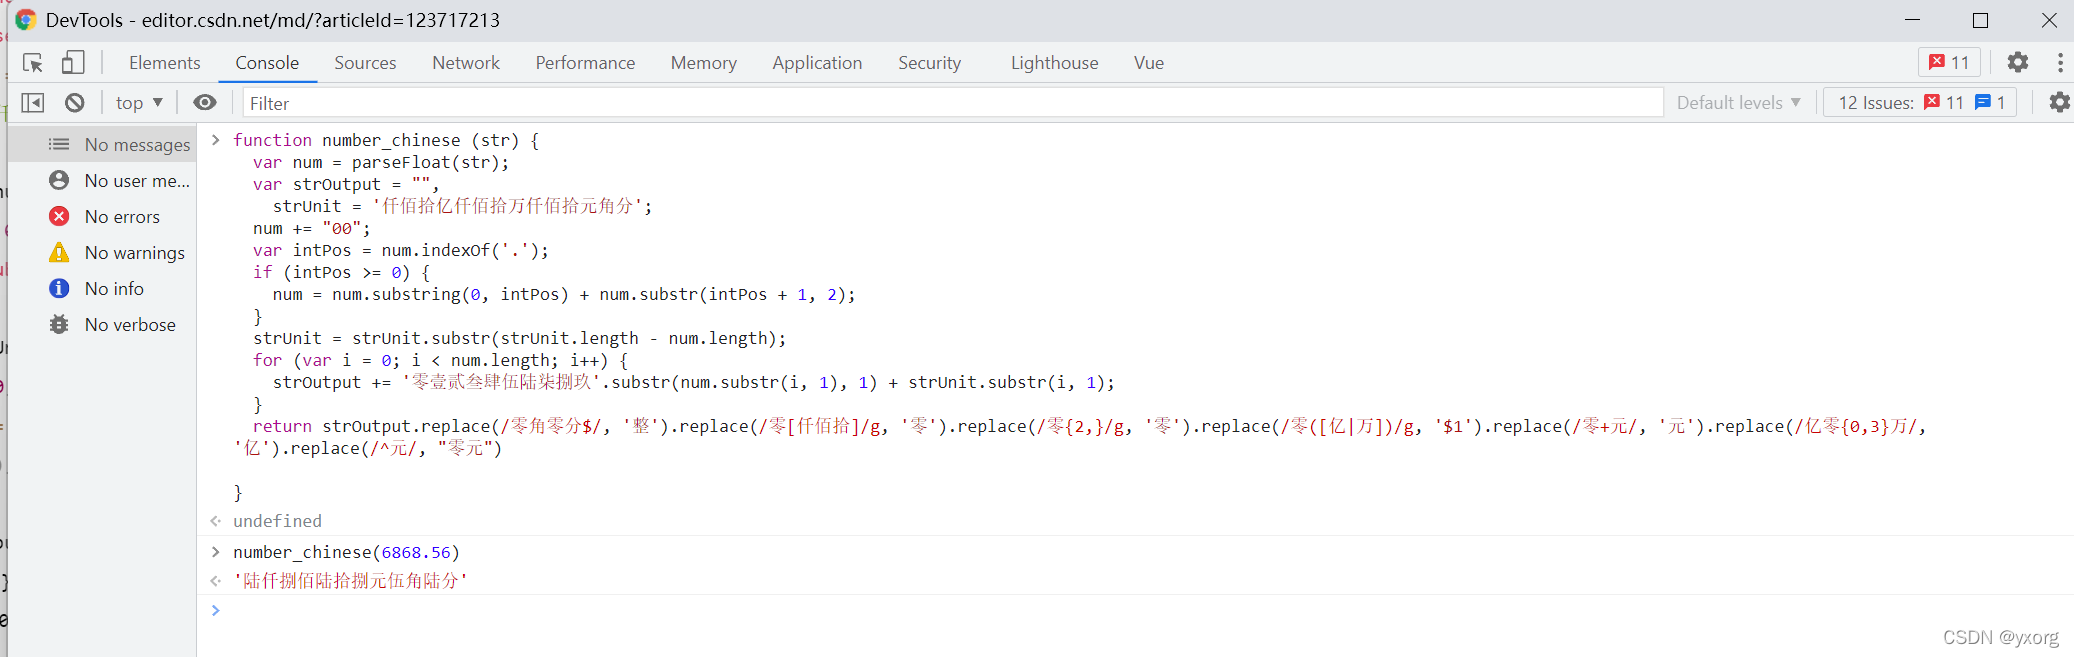Select the No user messages filter
2074x657 pixels.
point(102,180)
